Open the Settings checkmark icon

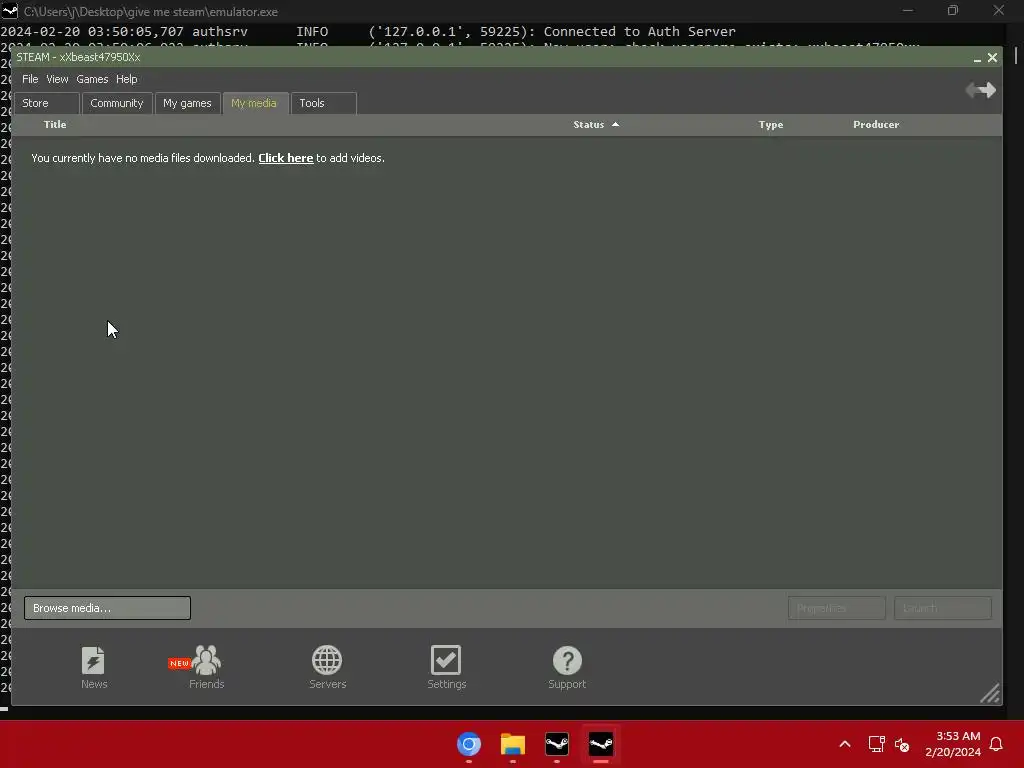click(x=446, y=667)
